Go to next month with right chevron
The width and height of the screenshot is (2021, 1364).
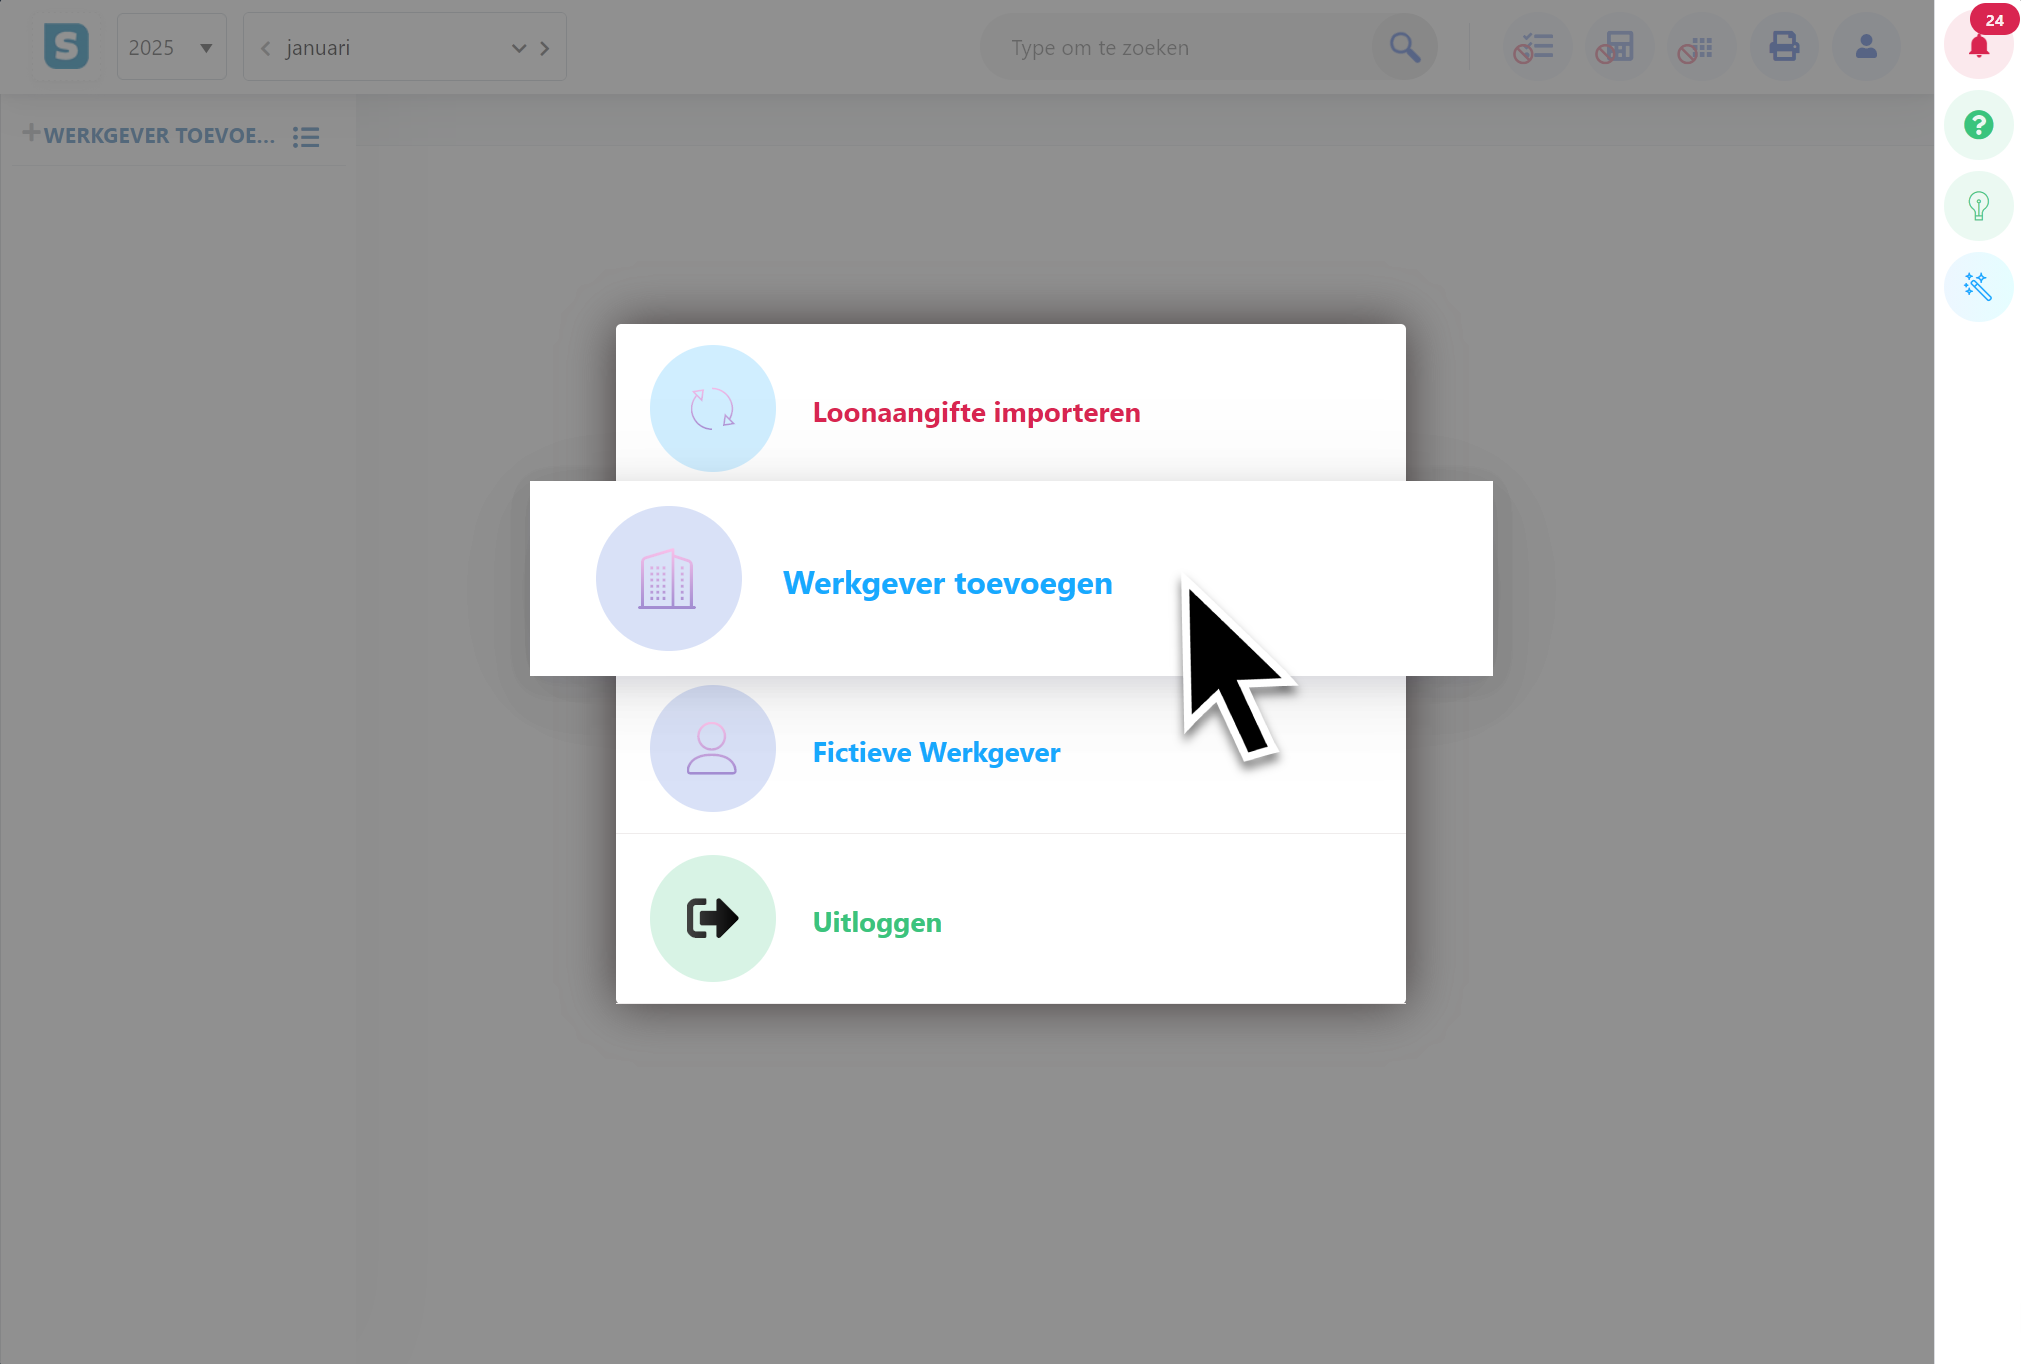click(x=545, y=48)
